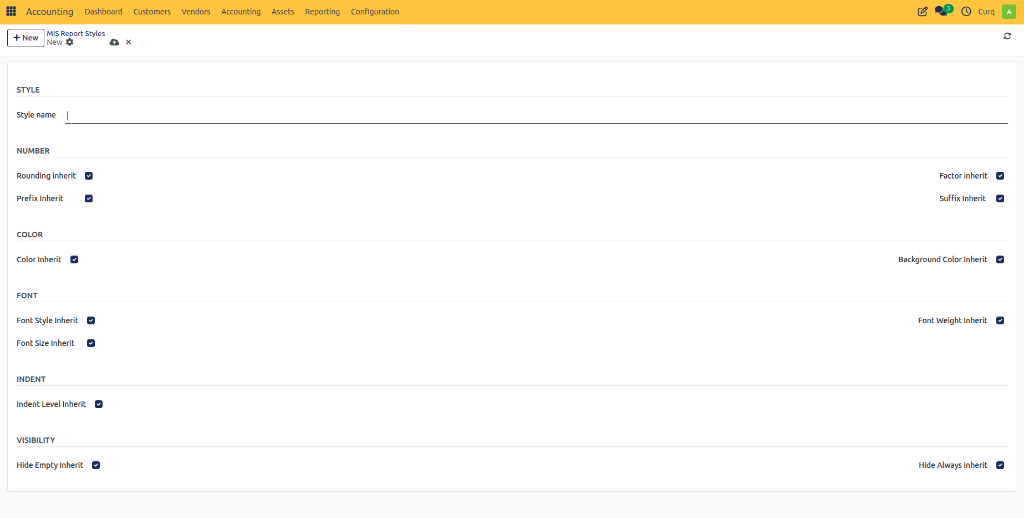Toggle Font Size Inherit checkbox
1024x518 pixels.
pyautogui.click(x=91, y=343)
